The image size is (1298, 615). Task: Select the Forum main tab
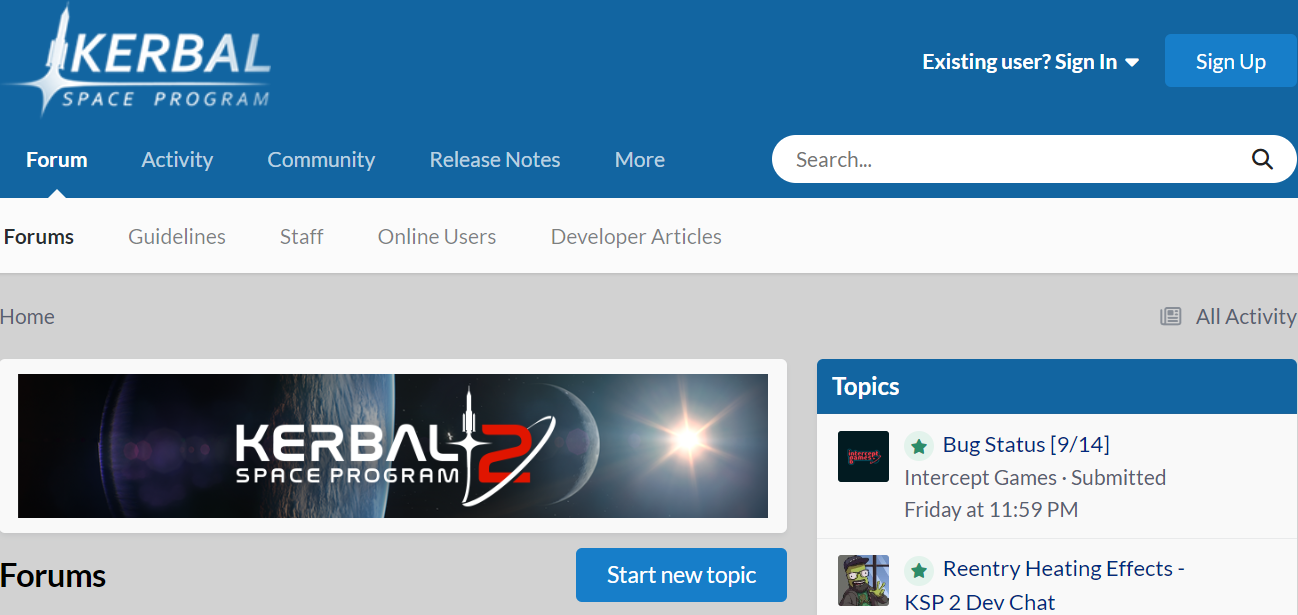(x=57, y=159)
